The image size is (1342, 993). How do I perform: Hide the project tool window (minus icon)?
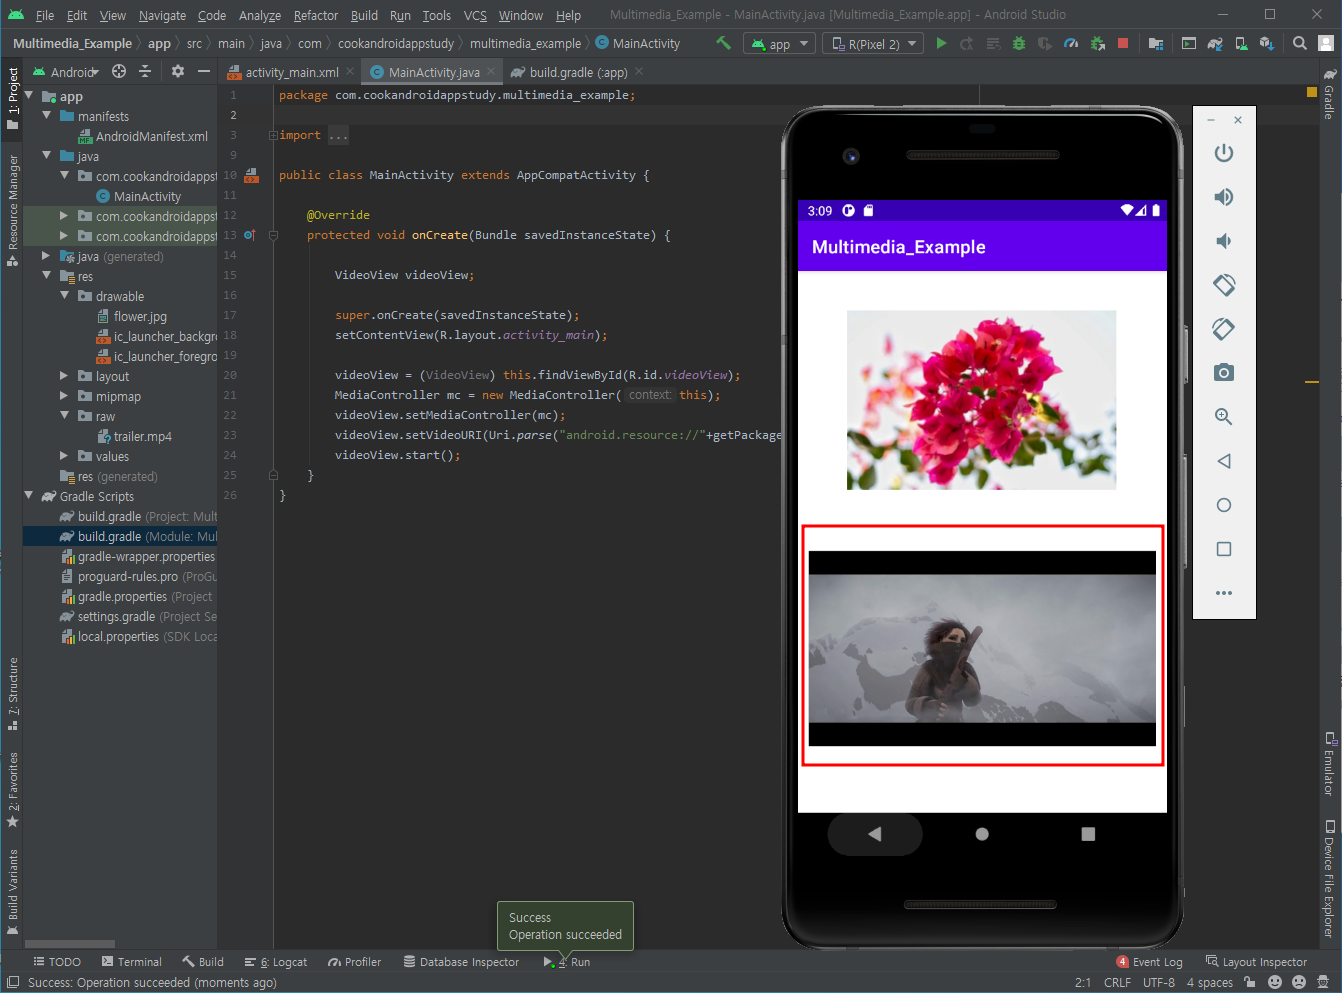tap(204, 71)
